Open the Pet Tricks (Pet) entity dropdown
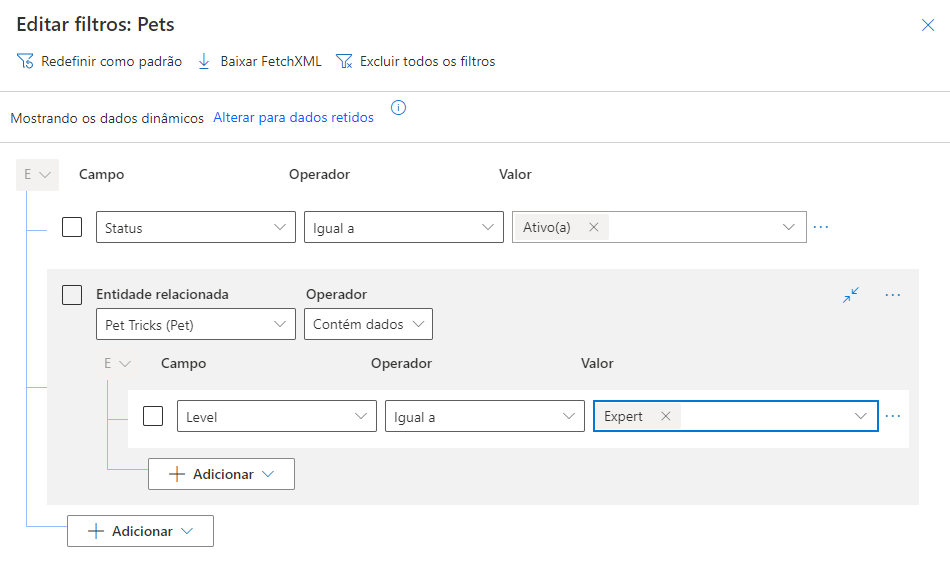Viewport: 950px width, 576px height. pyautogui.click(x=196, y=325)
